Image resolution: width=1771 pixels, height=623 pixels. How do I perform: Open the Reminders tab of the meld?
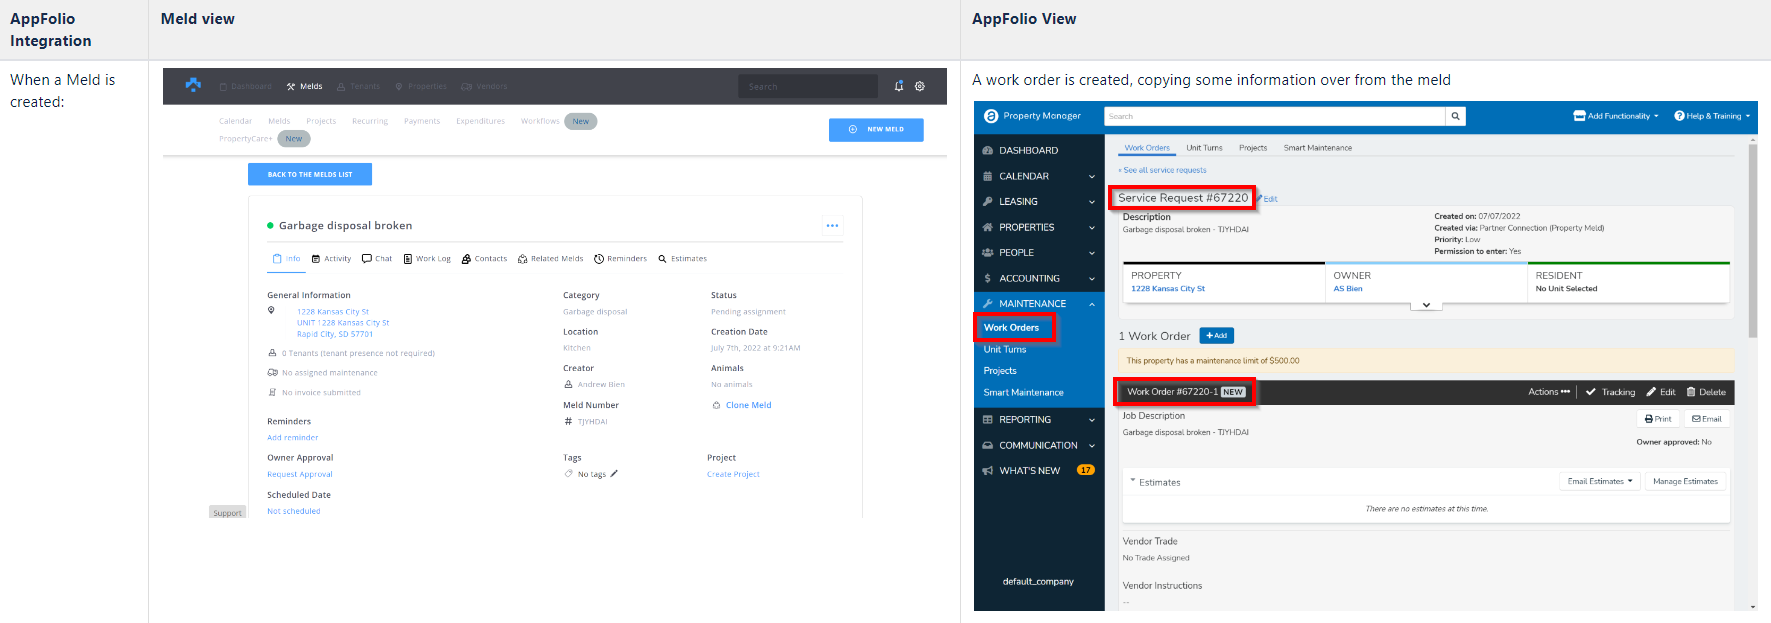click(620, 259)
